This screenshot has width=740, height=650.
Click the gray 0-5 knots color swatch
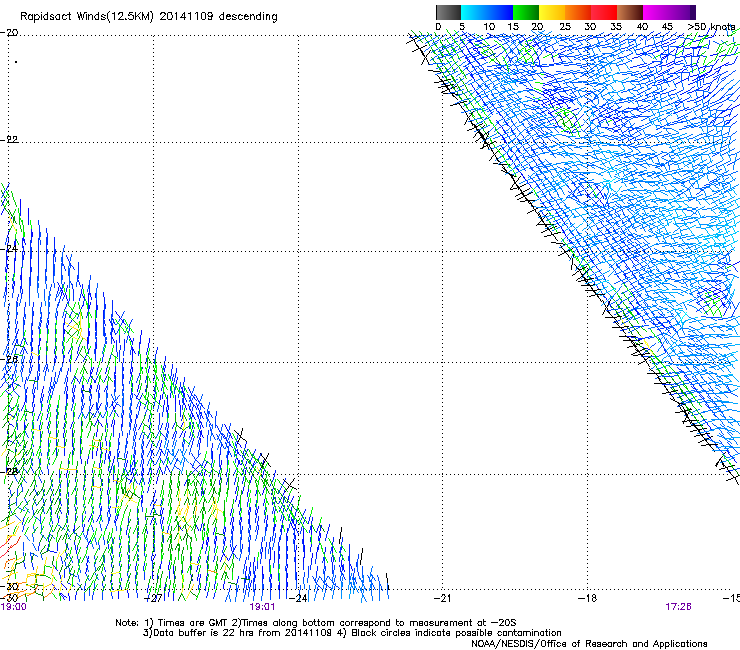tap(448, 12)
